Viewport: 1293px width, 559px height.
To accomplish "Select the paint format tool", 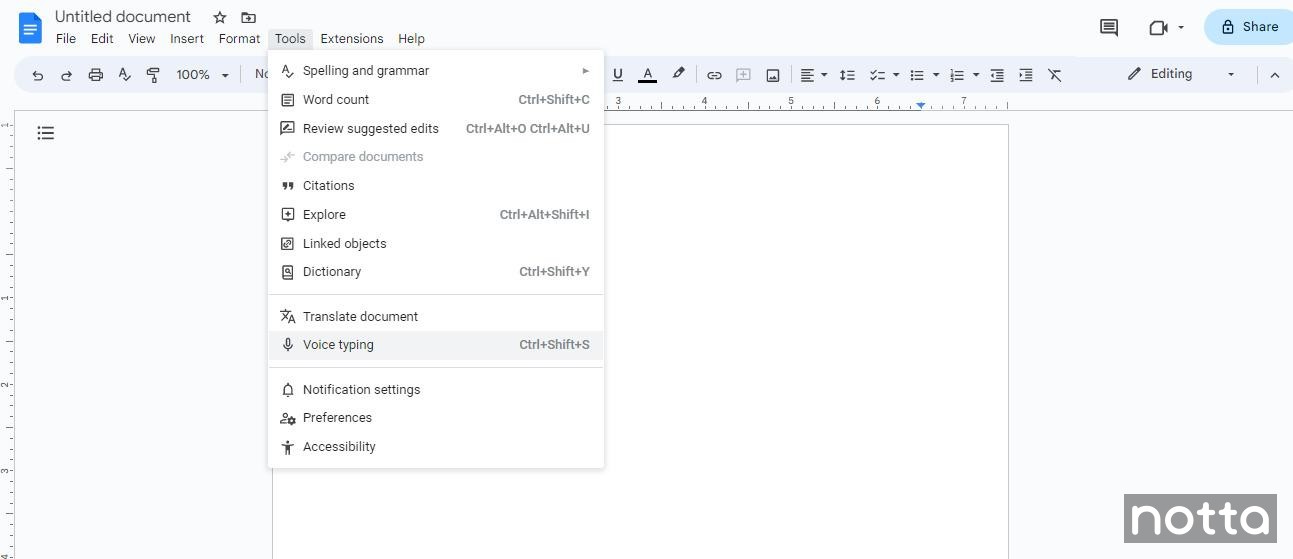I will [x=153, y=75].
